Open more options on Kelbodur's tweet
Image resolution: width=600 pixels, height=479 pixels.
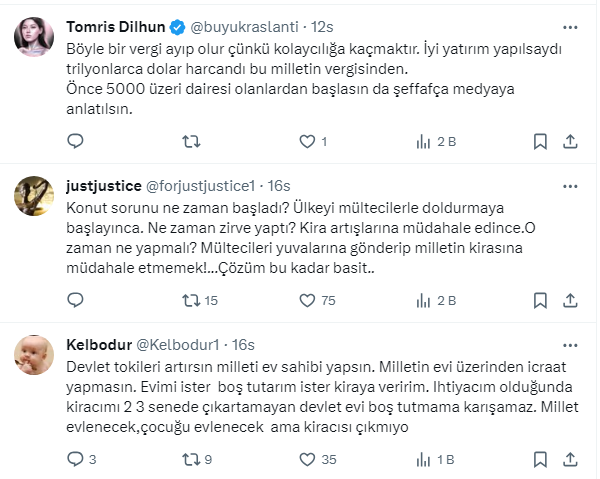pyautogui.click(x=570, y=343)
